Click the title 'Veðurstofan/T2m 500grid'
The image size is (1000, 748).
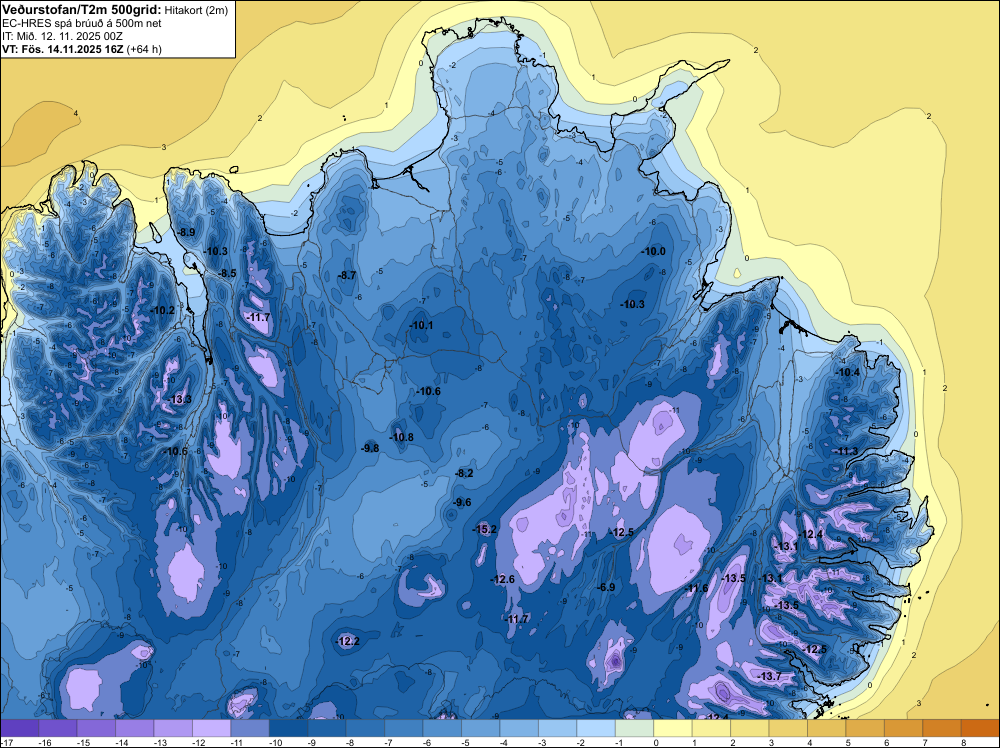[82, 9]
